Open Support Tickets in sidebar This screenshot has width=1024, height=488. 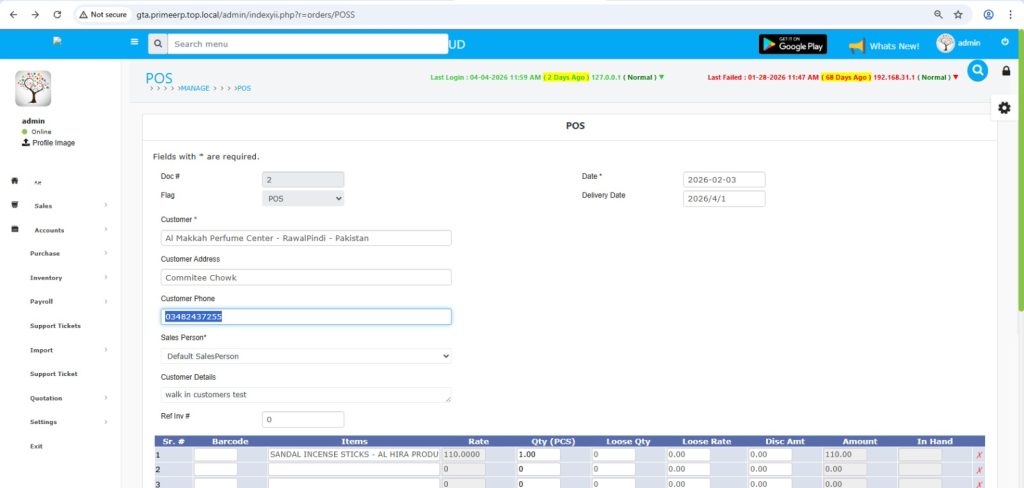(55, 326)
